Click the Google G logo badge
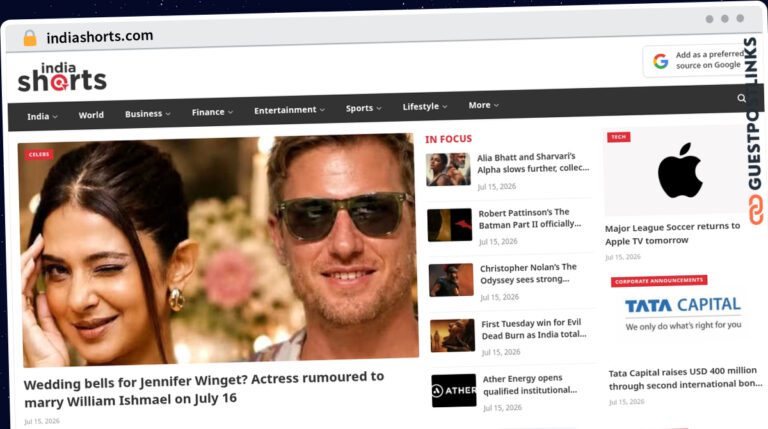The image size is (768, 429). 661,61
